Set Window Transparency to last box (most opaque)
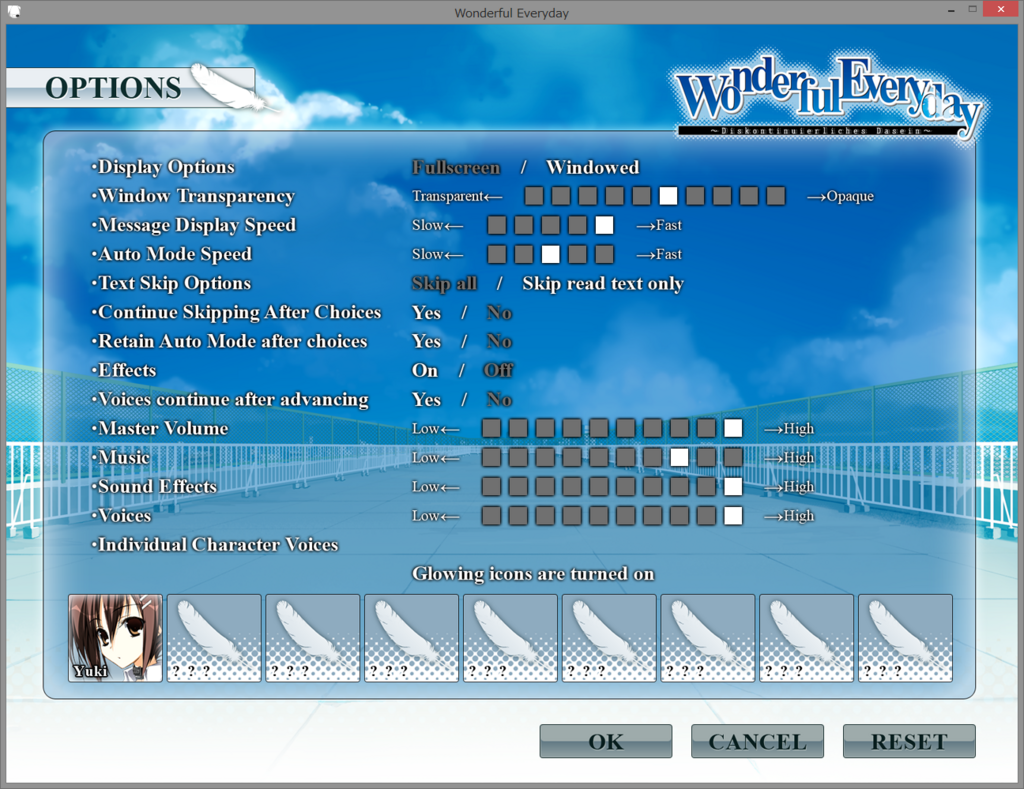The width and height of the screenshot is (1024, 789). tap(776, 196)
